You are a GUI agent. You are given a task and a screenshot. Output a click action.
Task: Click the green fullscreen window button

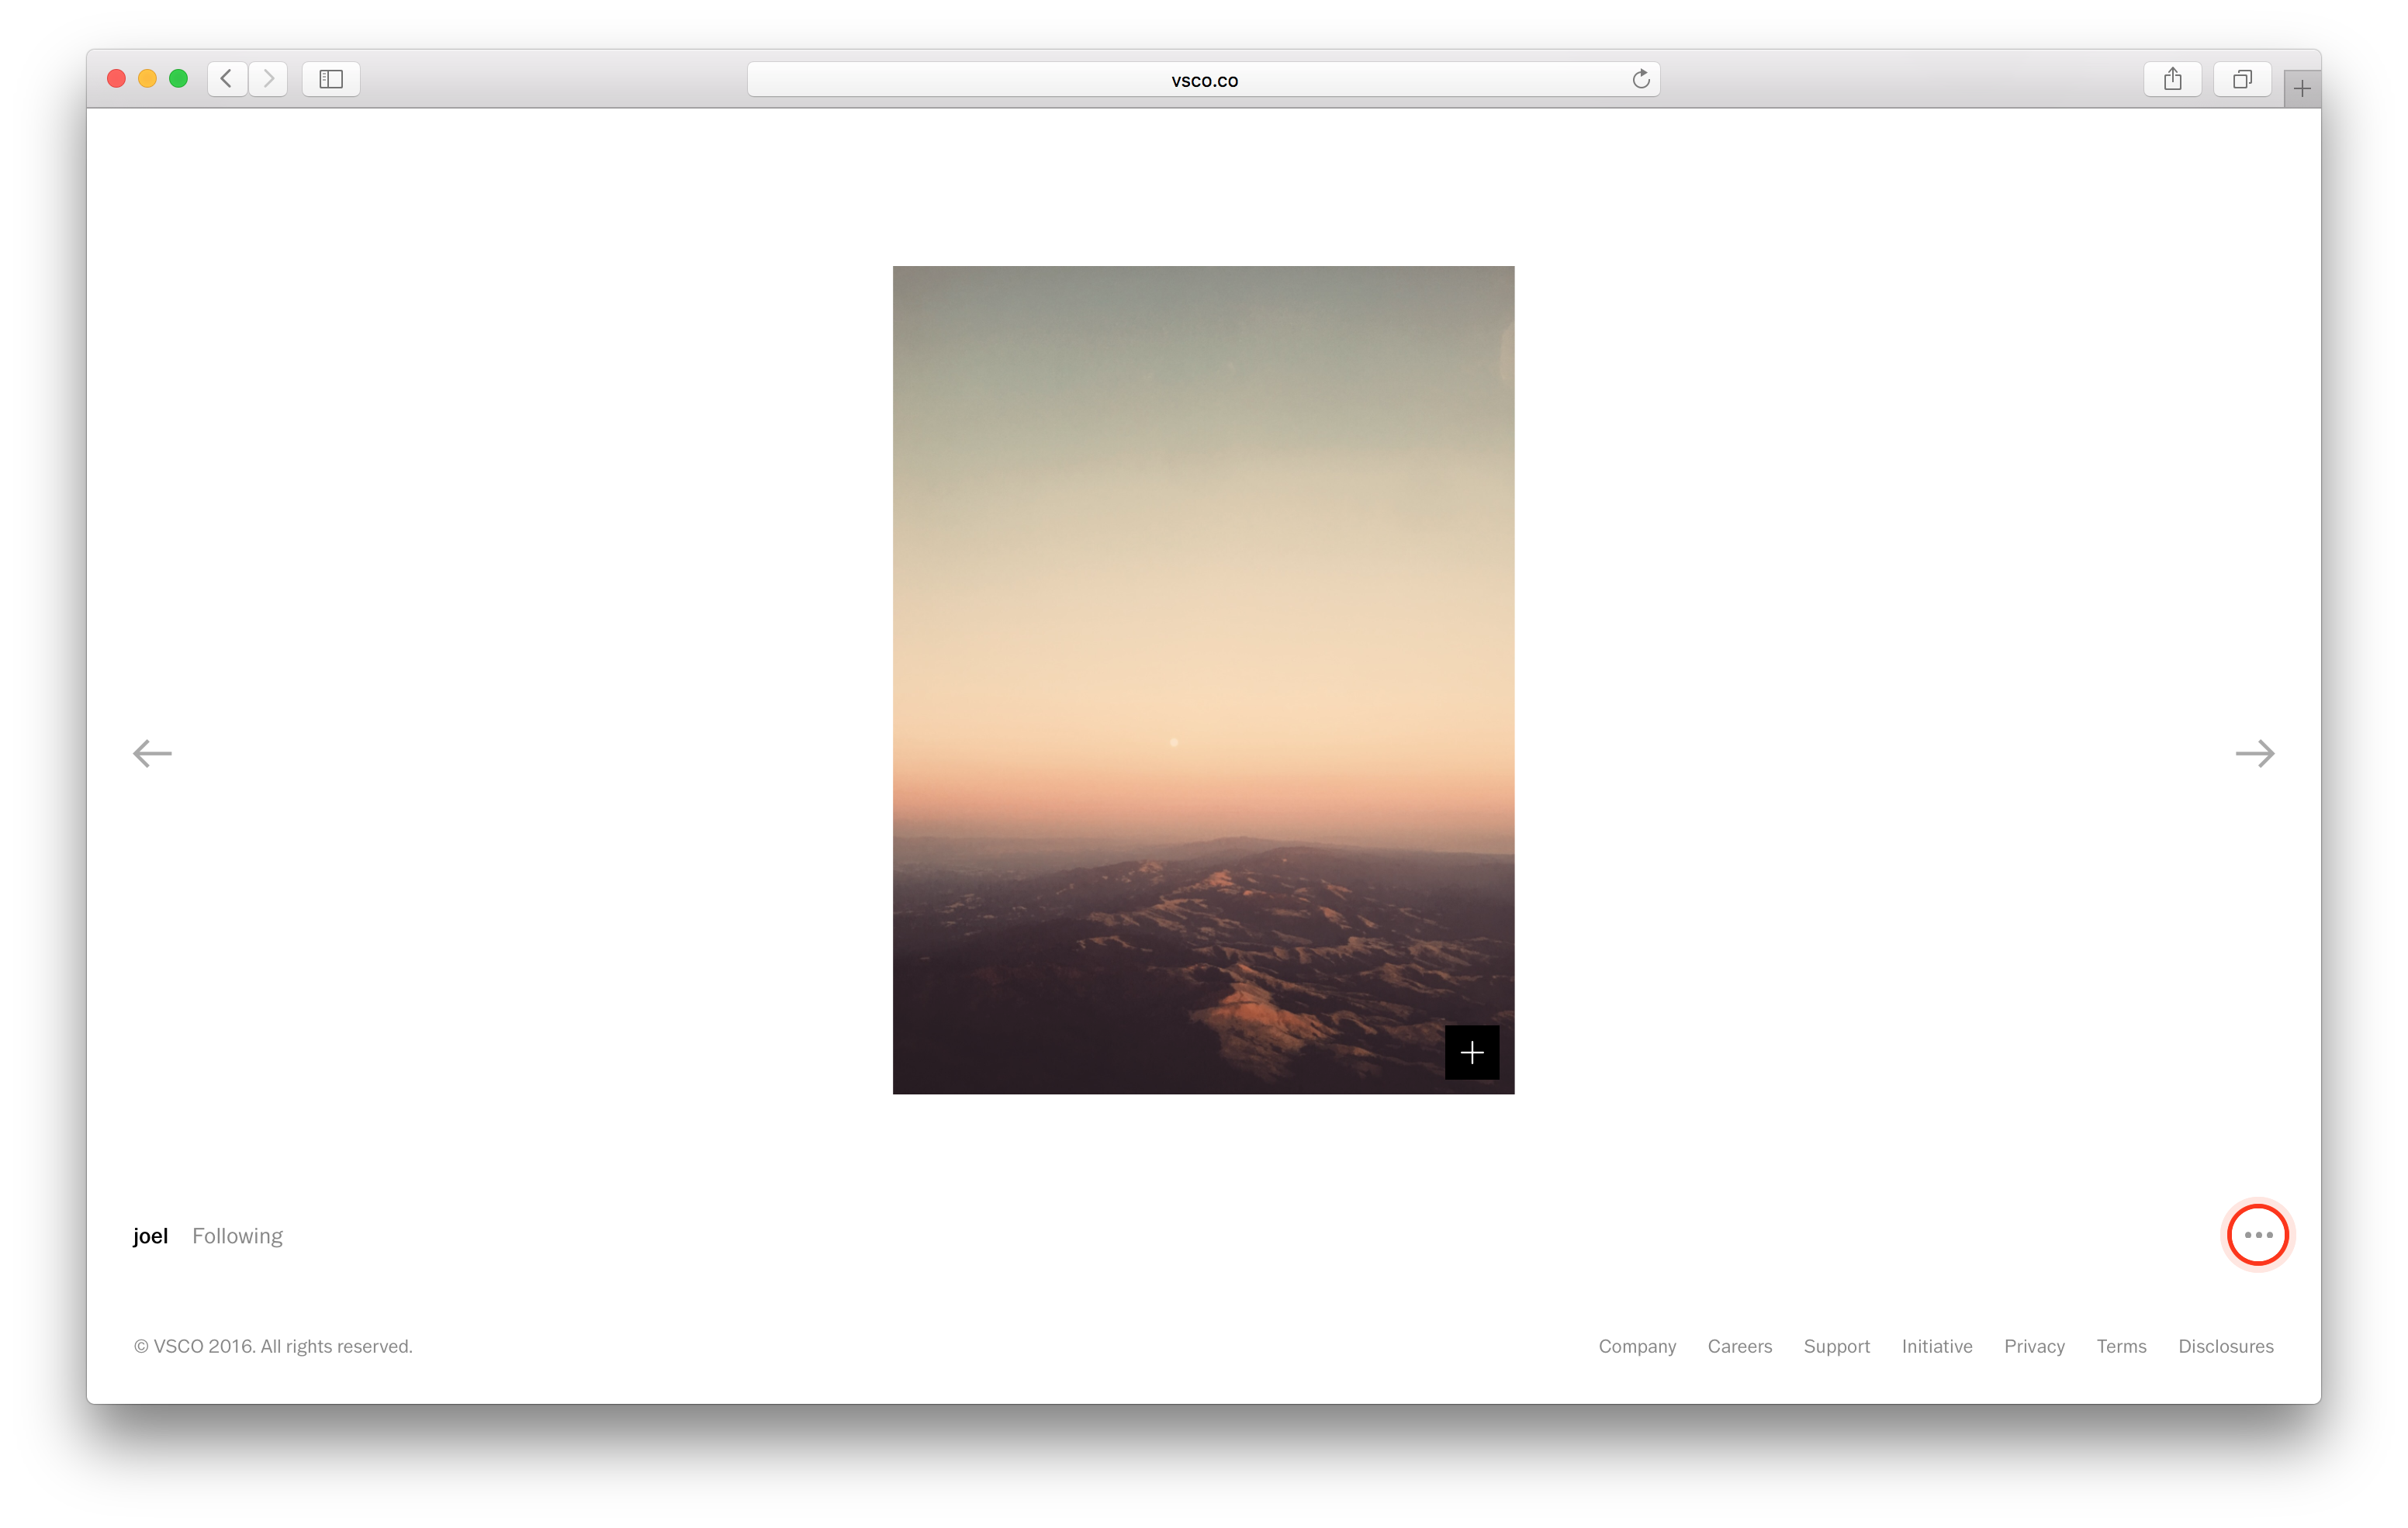[178, 79]
